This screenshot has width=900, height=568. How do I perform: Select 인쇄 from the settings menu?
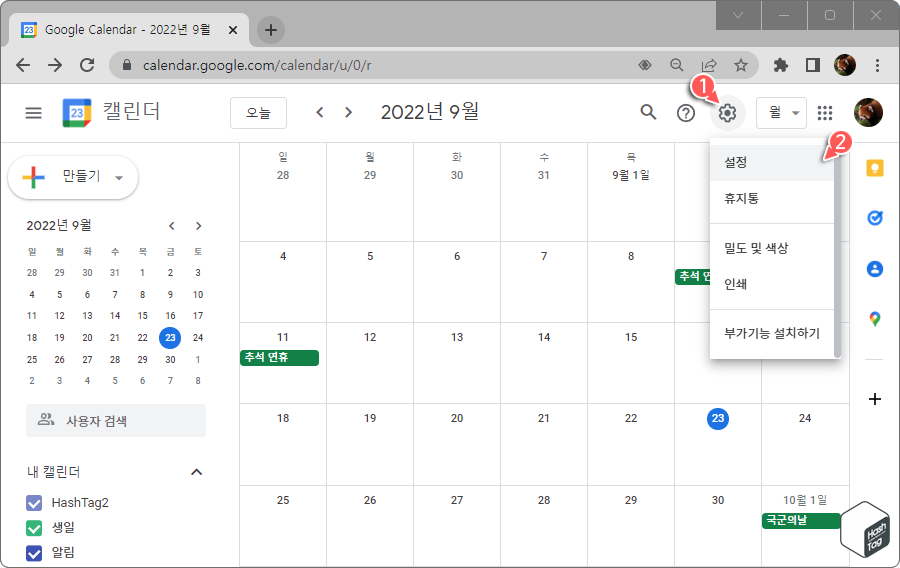click(771, 284)
